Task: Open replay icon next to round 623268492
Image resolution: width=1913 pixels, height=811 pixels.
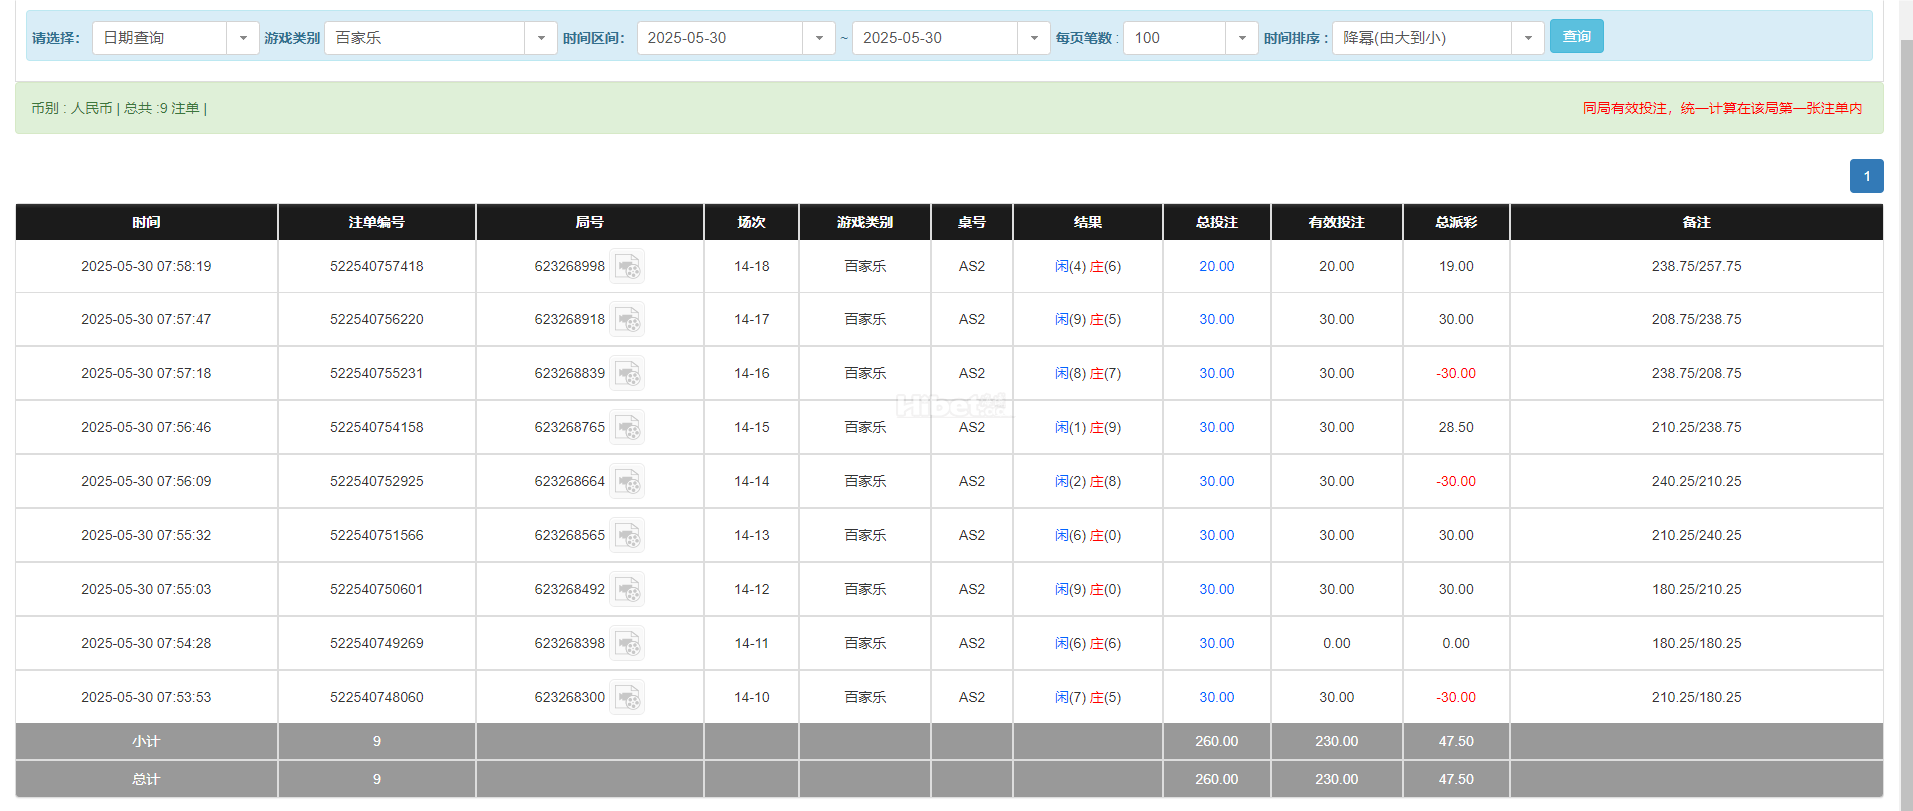Action: (x=627, y=590)
